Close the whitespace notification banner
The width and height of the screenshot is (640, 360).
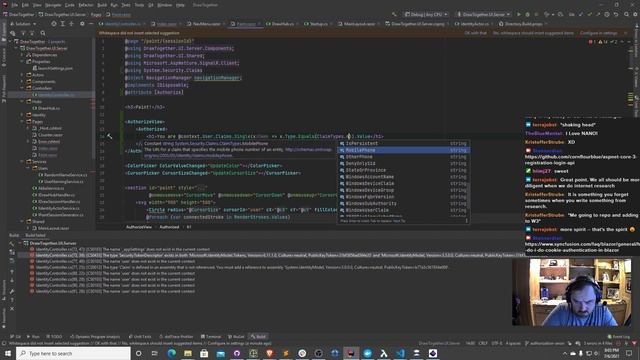pos(625,33)
